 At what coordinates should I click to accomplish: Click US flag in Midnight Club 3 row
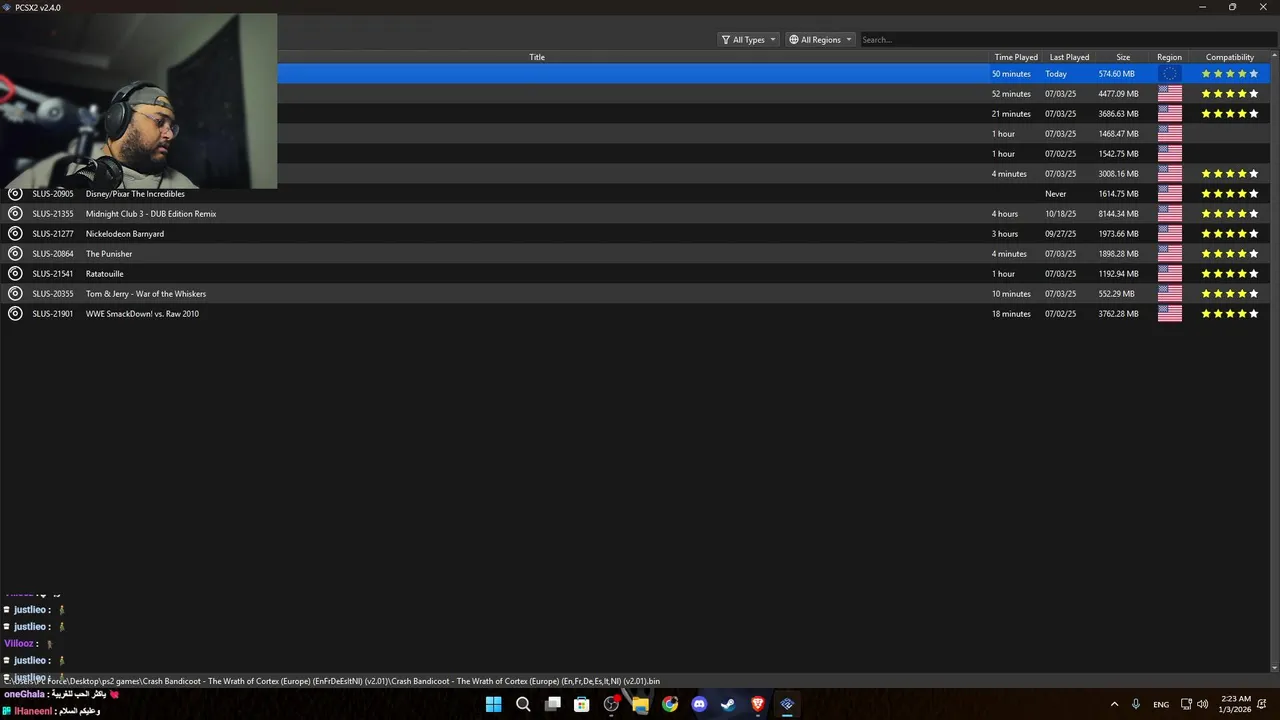[x=1169, y=213]
